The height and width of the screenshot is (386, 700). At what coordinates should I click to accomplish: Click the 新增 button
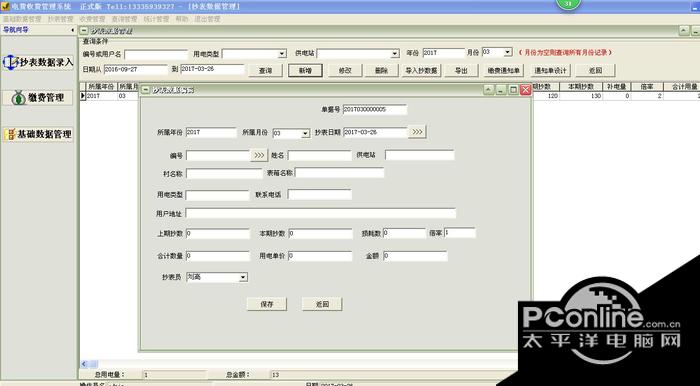[x=305, y=71]
